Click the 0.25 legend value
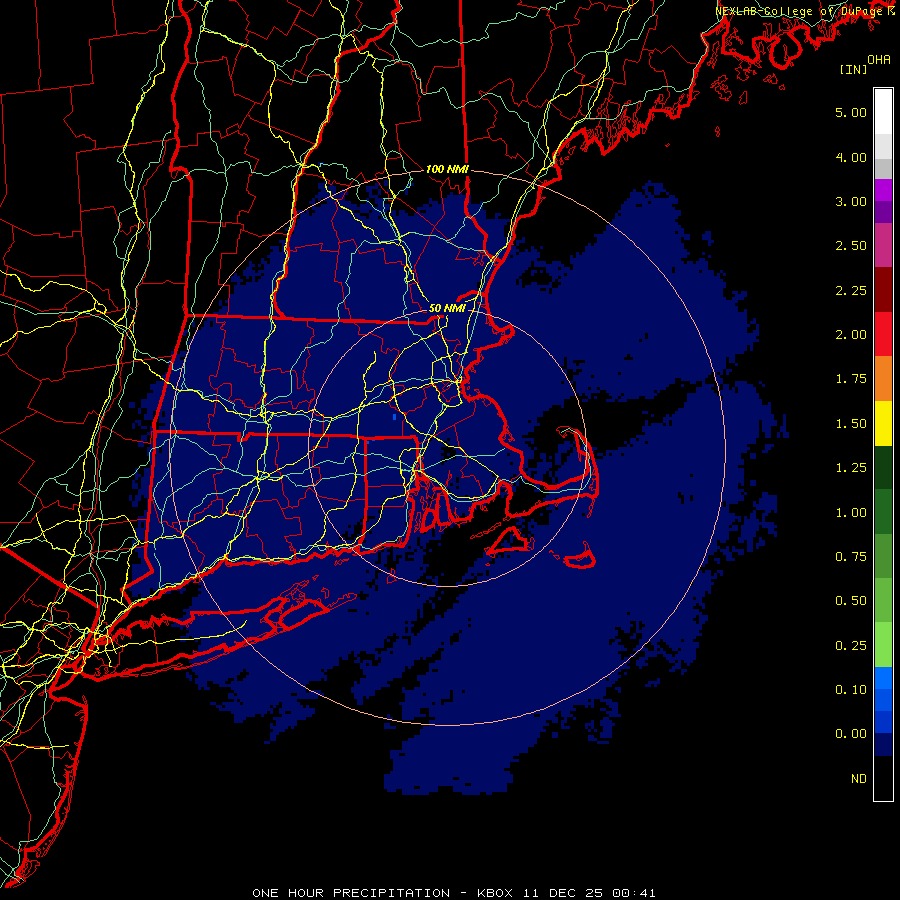Screen dimensions: 900x900 pyautogui.click(x=851, y=646)
